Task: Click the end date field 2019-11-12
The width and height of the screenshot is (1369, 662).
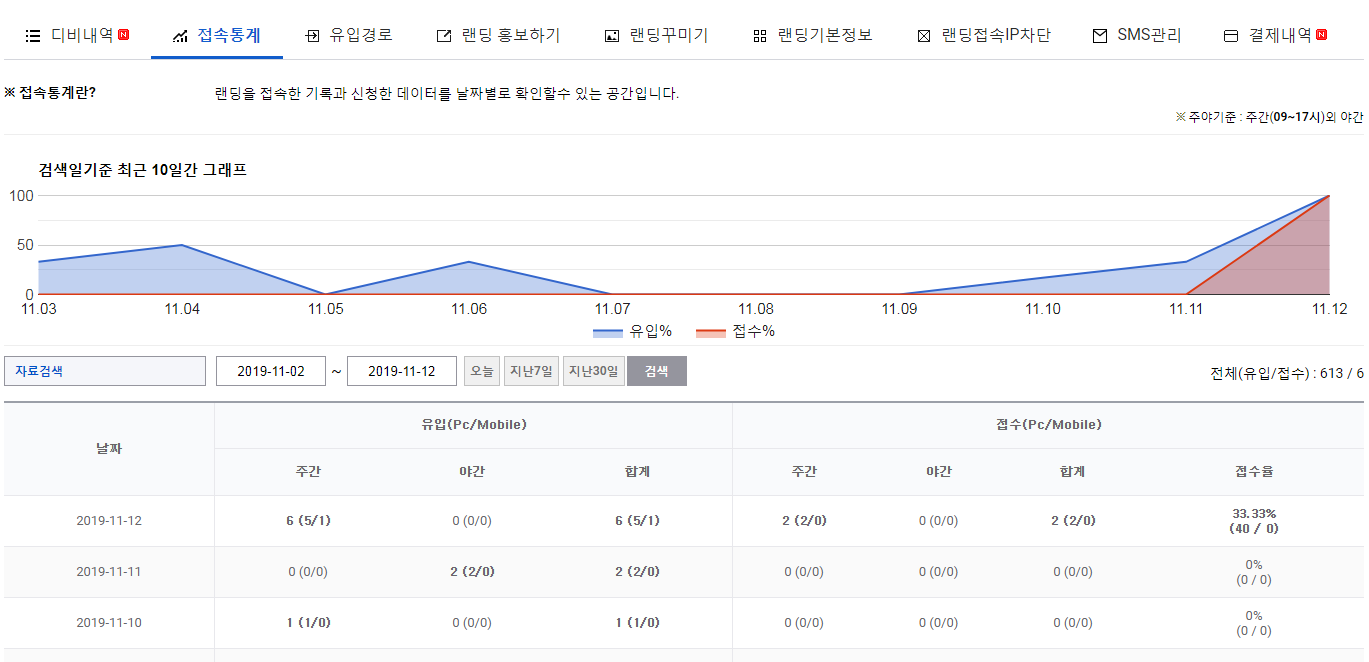Action: pos(401,371)
